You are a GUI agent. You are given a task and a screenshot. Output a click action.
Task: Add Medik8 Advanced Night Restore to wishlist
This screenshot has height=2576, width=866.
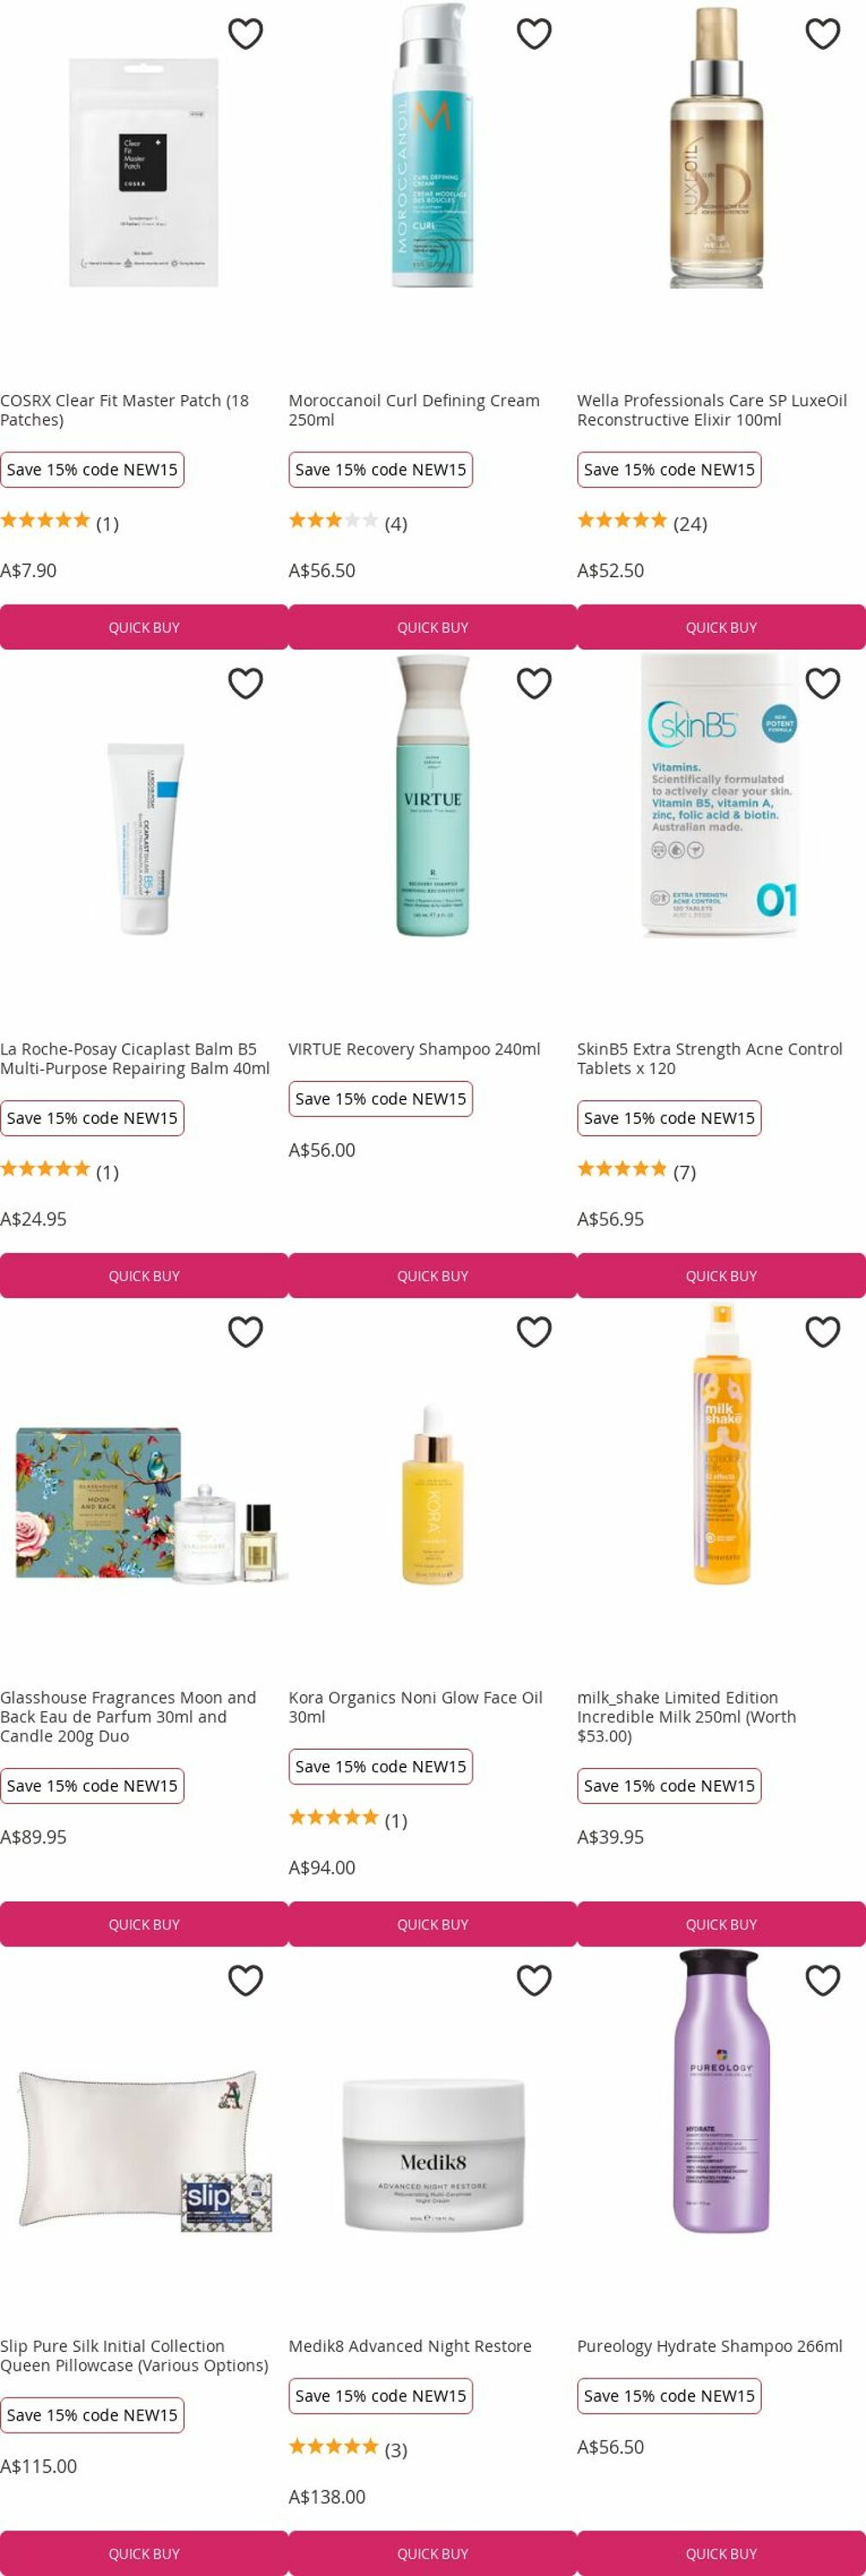pyautogui.click(x=534, y=1980)
